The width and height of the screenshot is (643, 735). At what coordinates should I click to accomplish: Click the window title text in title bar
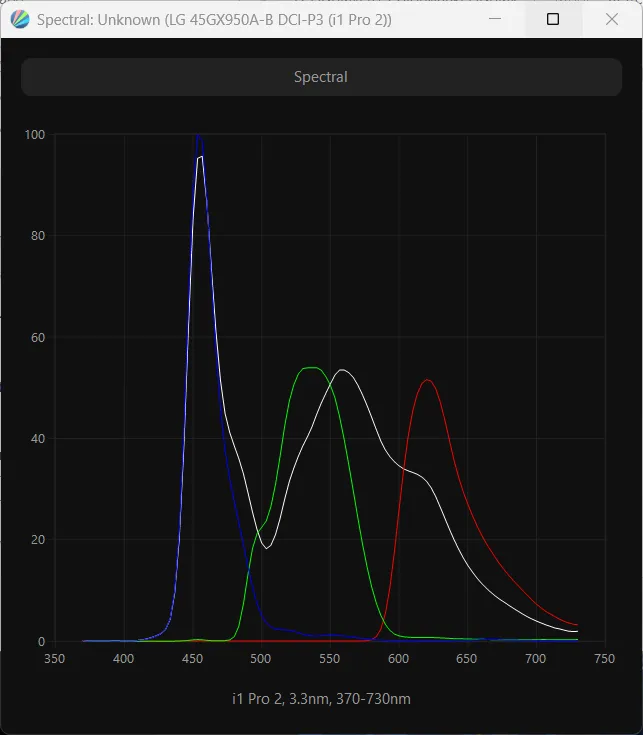pyautogui.click(x=214, y=19)
